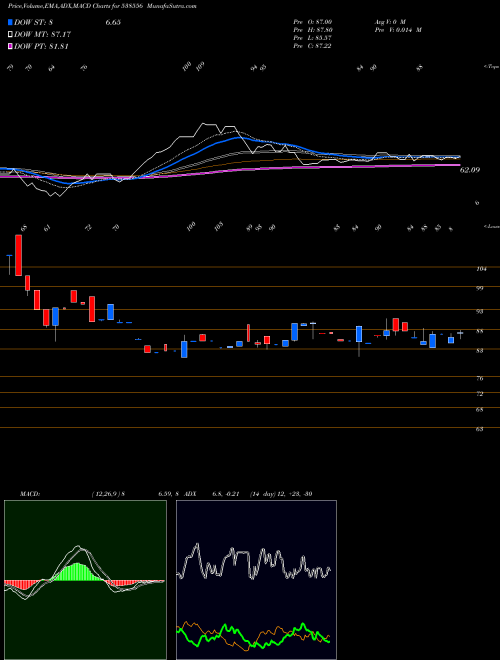The width and height of the screenshot is (500, 660).
Task: Click the Pre L previous low value
Action: pyautogui.click(x=313, y=38)
